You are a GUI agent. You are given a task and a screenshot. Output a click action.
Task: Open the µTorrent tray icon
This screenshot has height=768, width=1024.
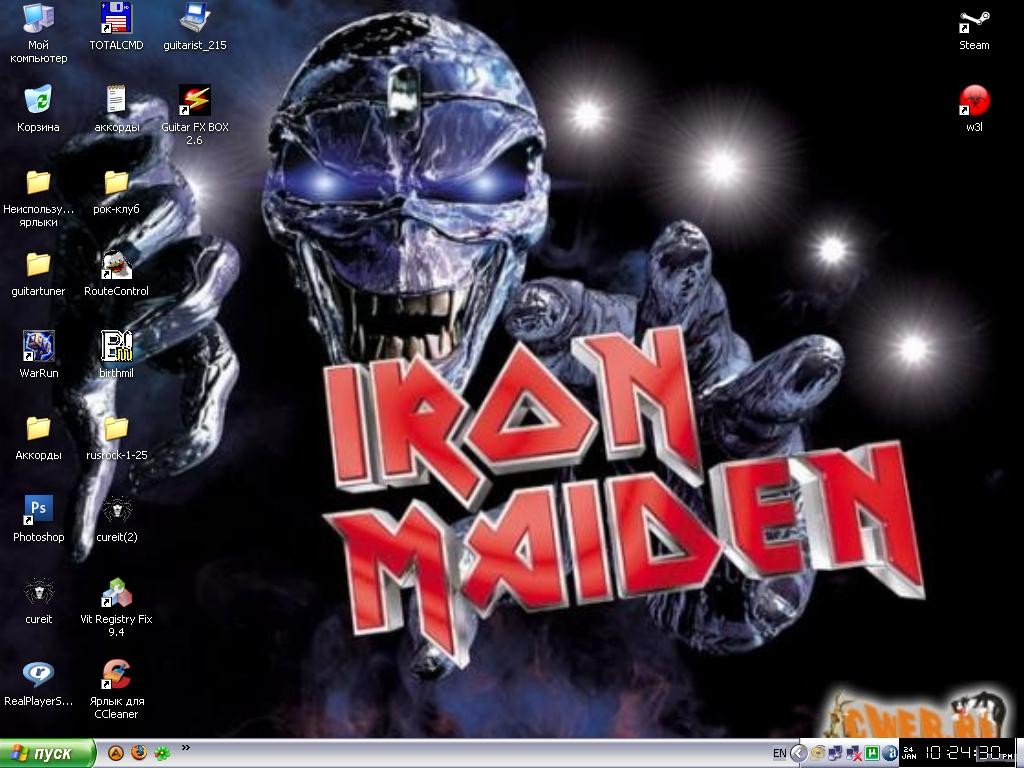point(872,753)
